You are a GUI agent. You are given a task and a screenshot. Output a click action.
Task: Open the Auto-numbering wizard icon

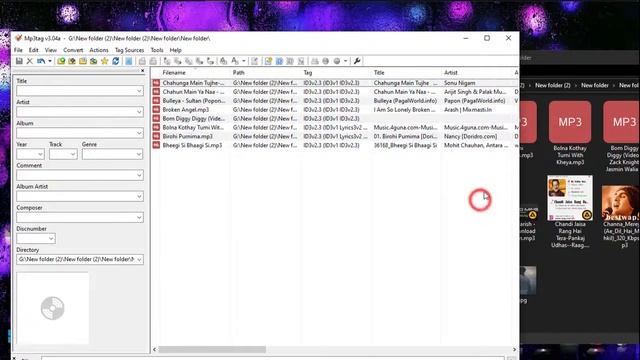[255, 61]
